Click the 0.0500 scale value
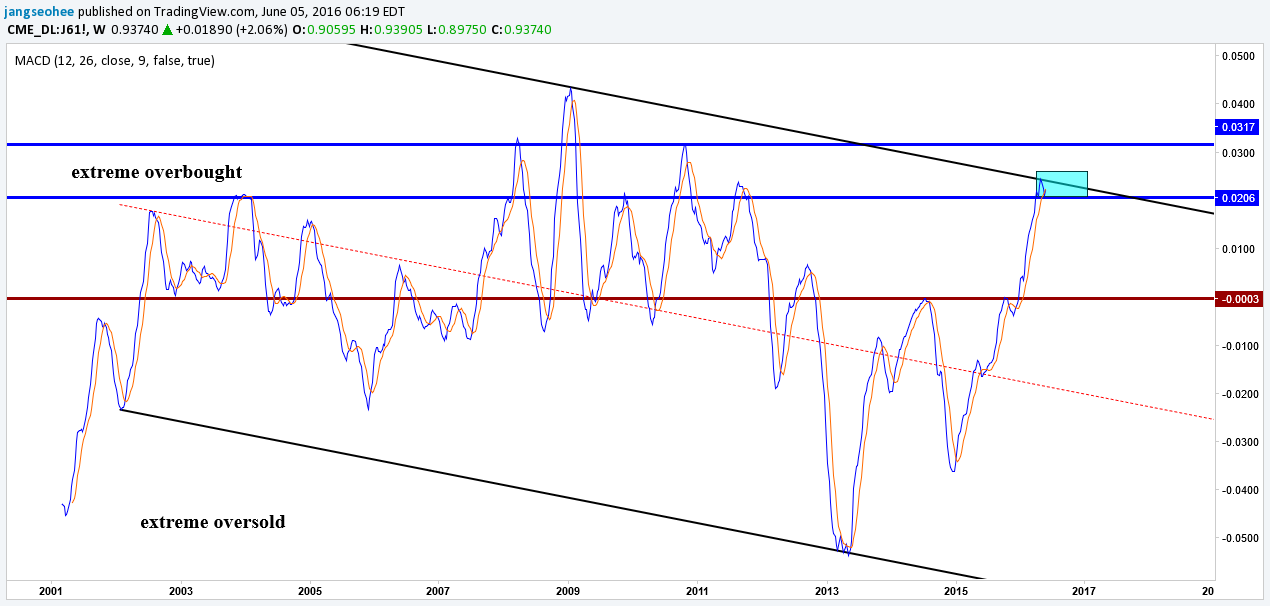Screen dimensions: 1270x606 click(1239, 56)
